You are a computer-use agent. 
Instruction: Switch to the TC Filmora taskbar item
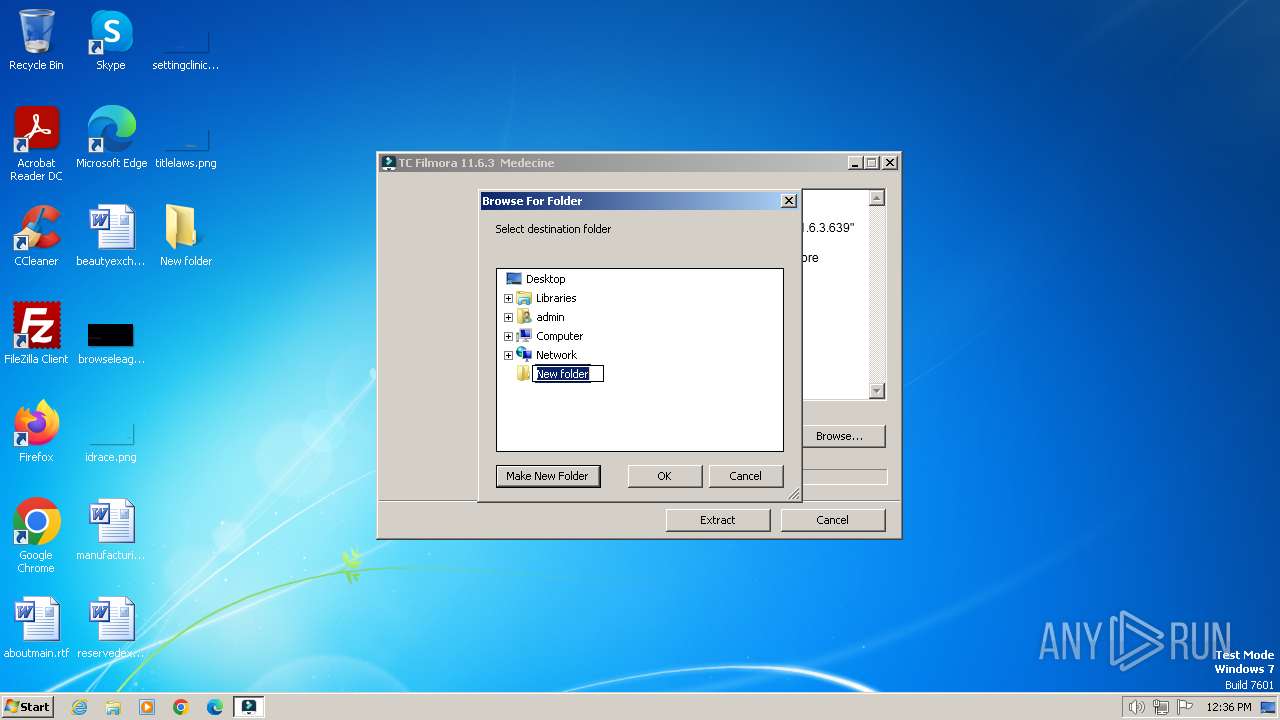click(249, 707)
